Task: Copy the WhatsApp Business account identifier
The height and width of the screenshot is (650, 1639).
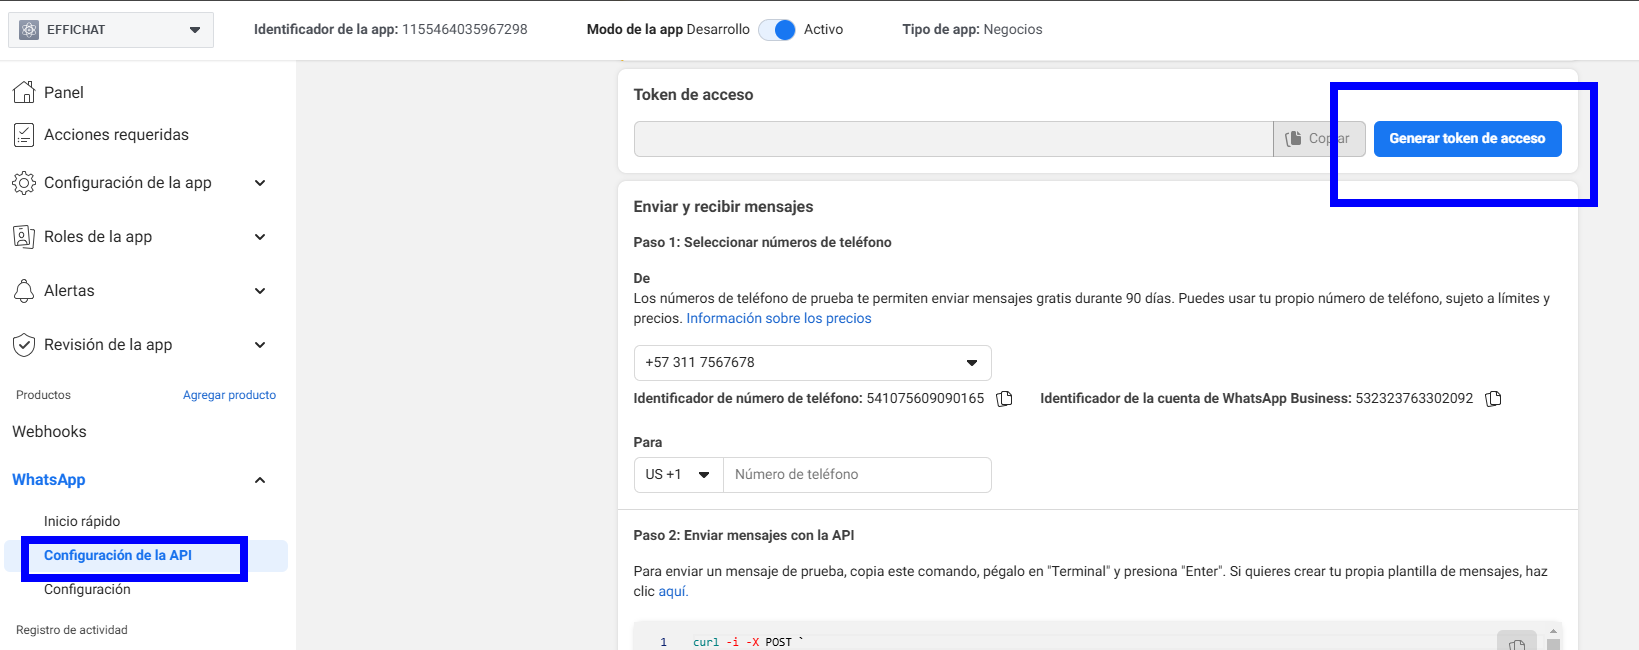Action: click(x=1493, y=399)
